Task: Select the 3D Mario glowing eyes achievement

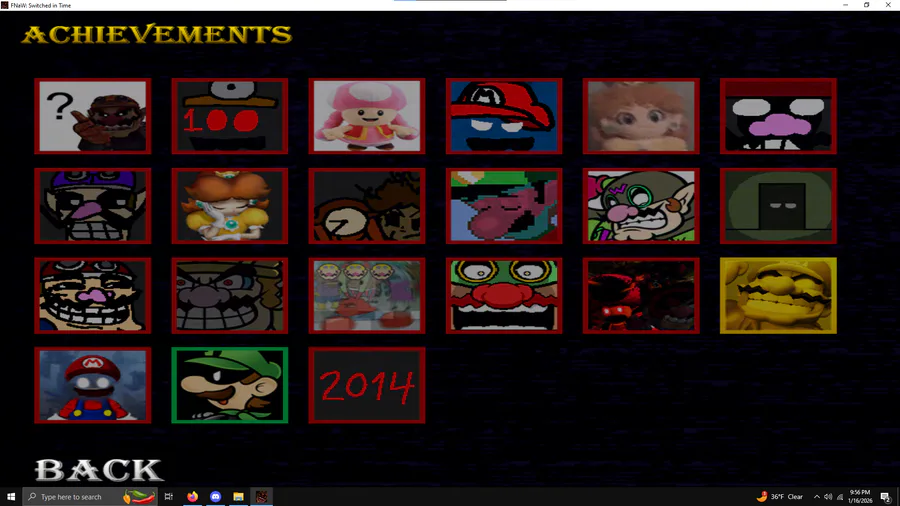Action: point(92,385)
